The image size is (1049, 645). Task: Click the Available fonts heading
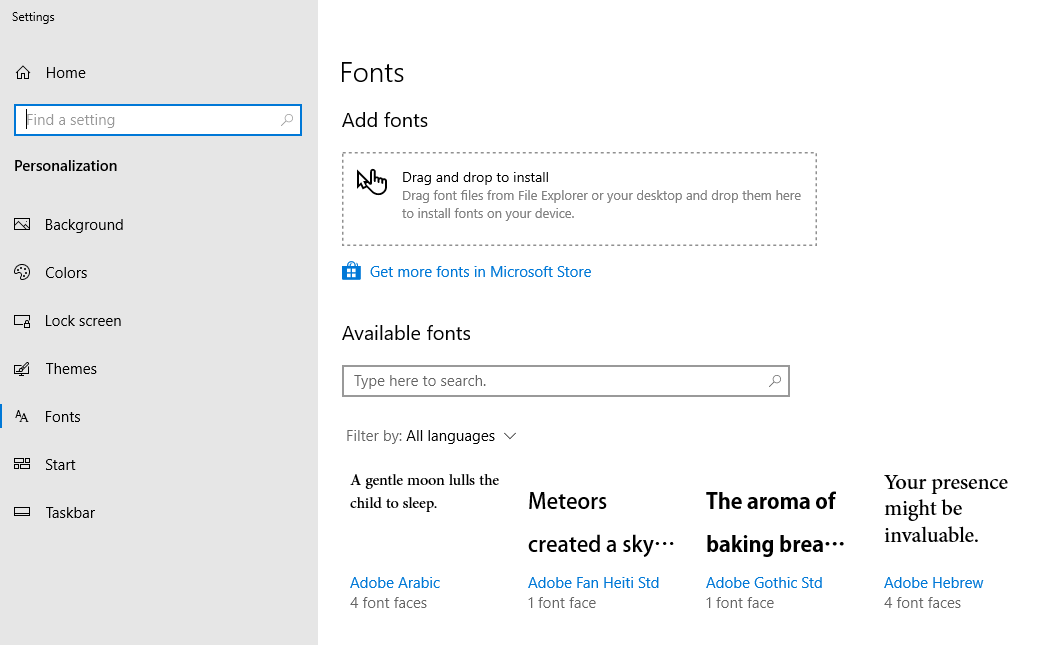406,333
